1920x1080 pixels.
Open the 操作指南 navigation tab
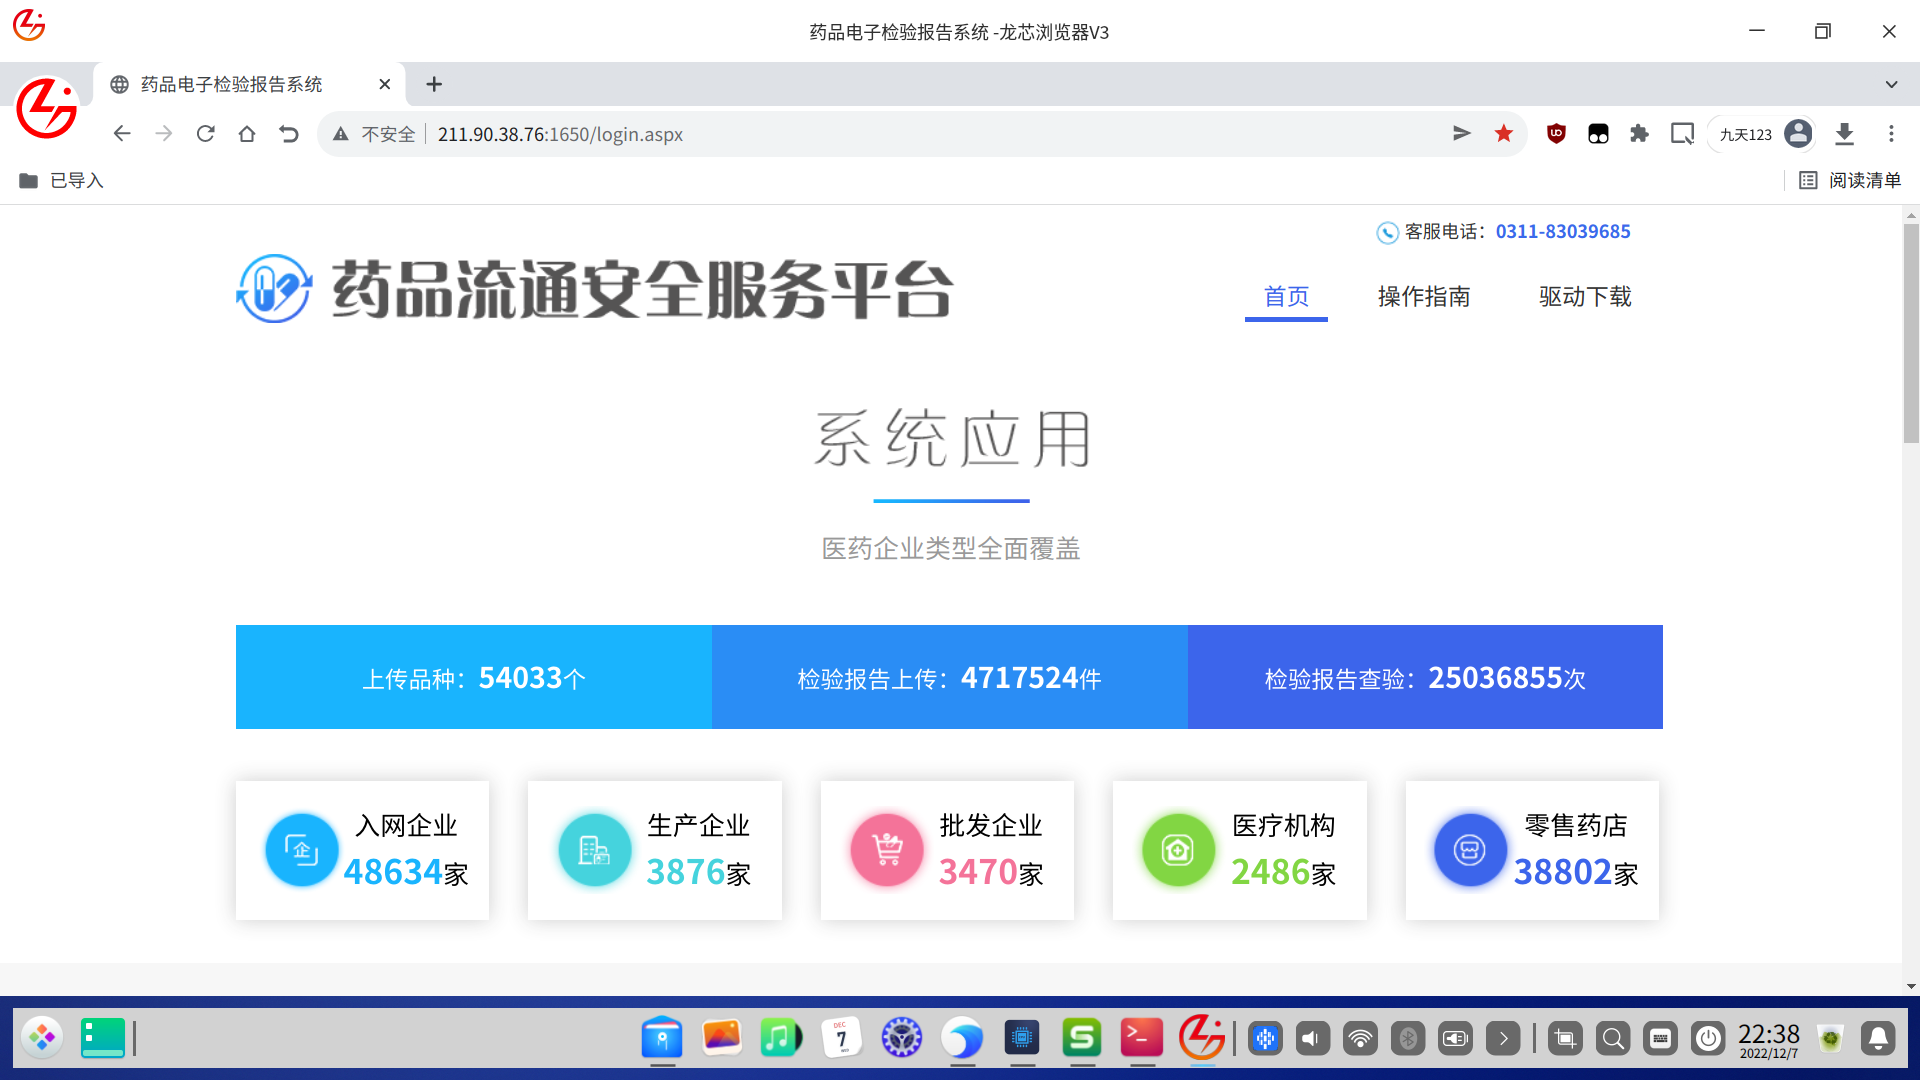[x=1423, y=297]
